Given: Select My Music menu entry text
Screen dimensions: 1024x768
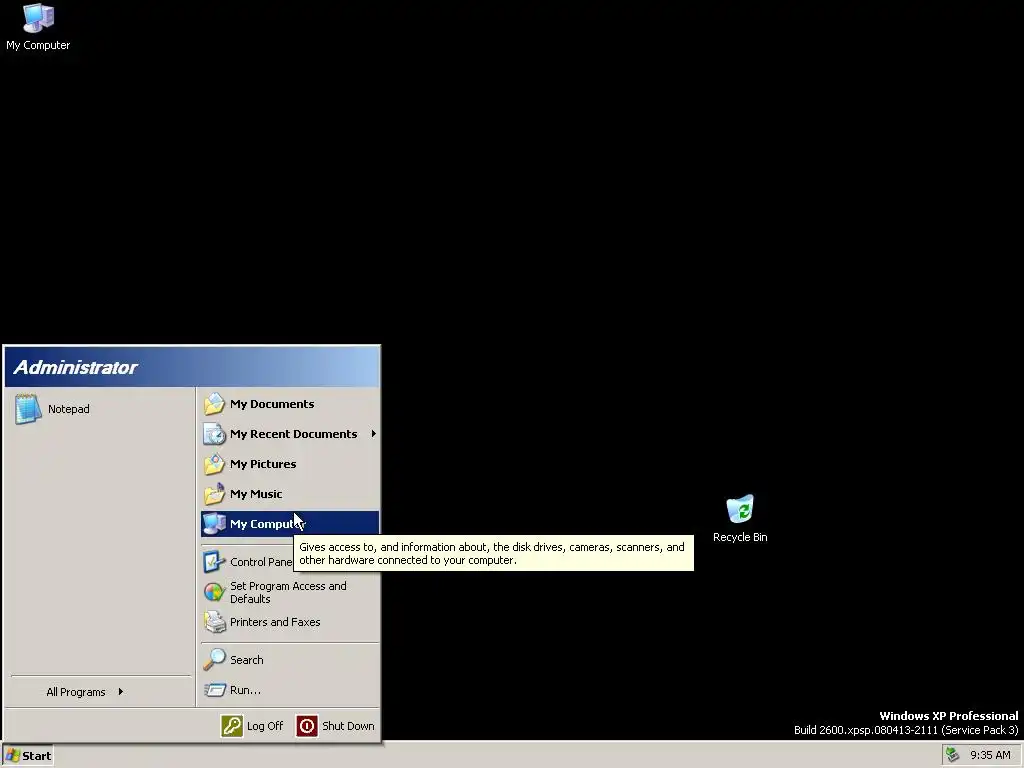Looking at the screenshot, I should pos(256,494).
